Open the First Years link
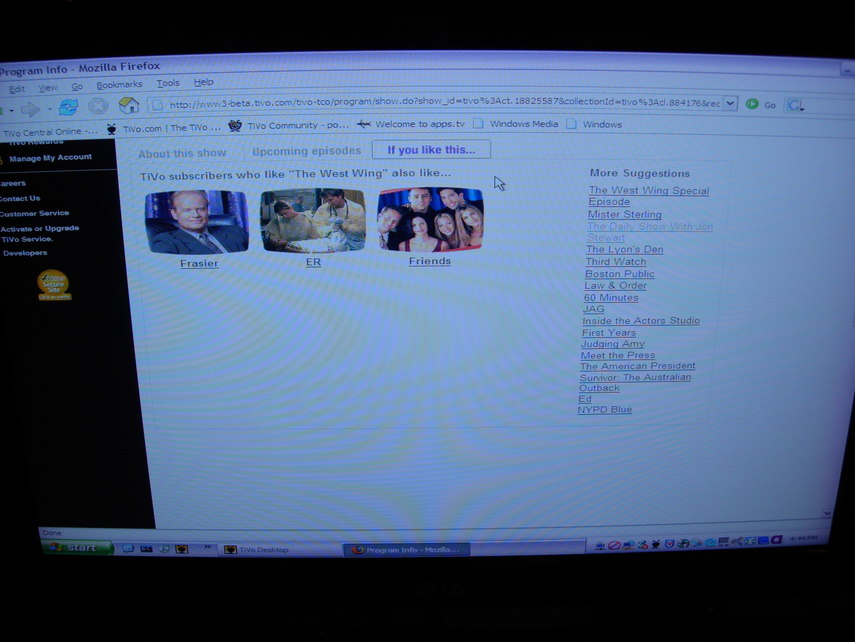This screenshot has height=642, width=855. (609, 333)
